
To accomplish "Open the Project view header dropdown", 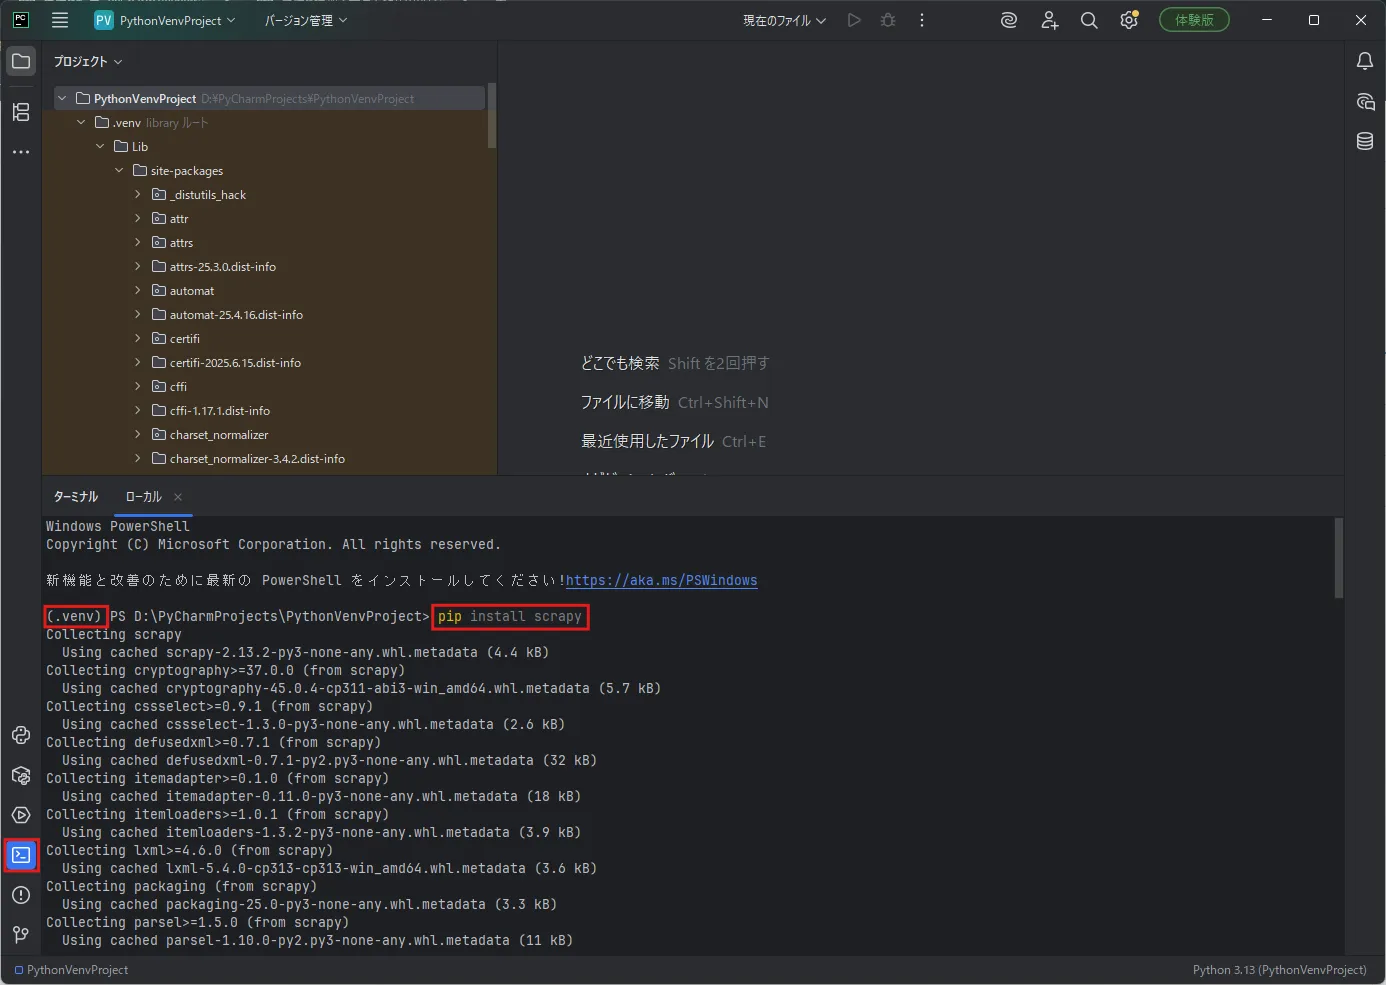I will [88, 62].
